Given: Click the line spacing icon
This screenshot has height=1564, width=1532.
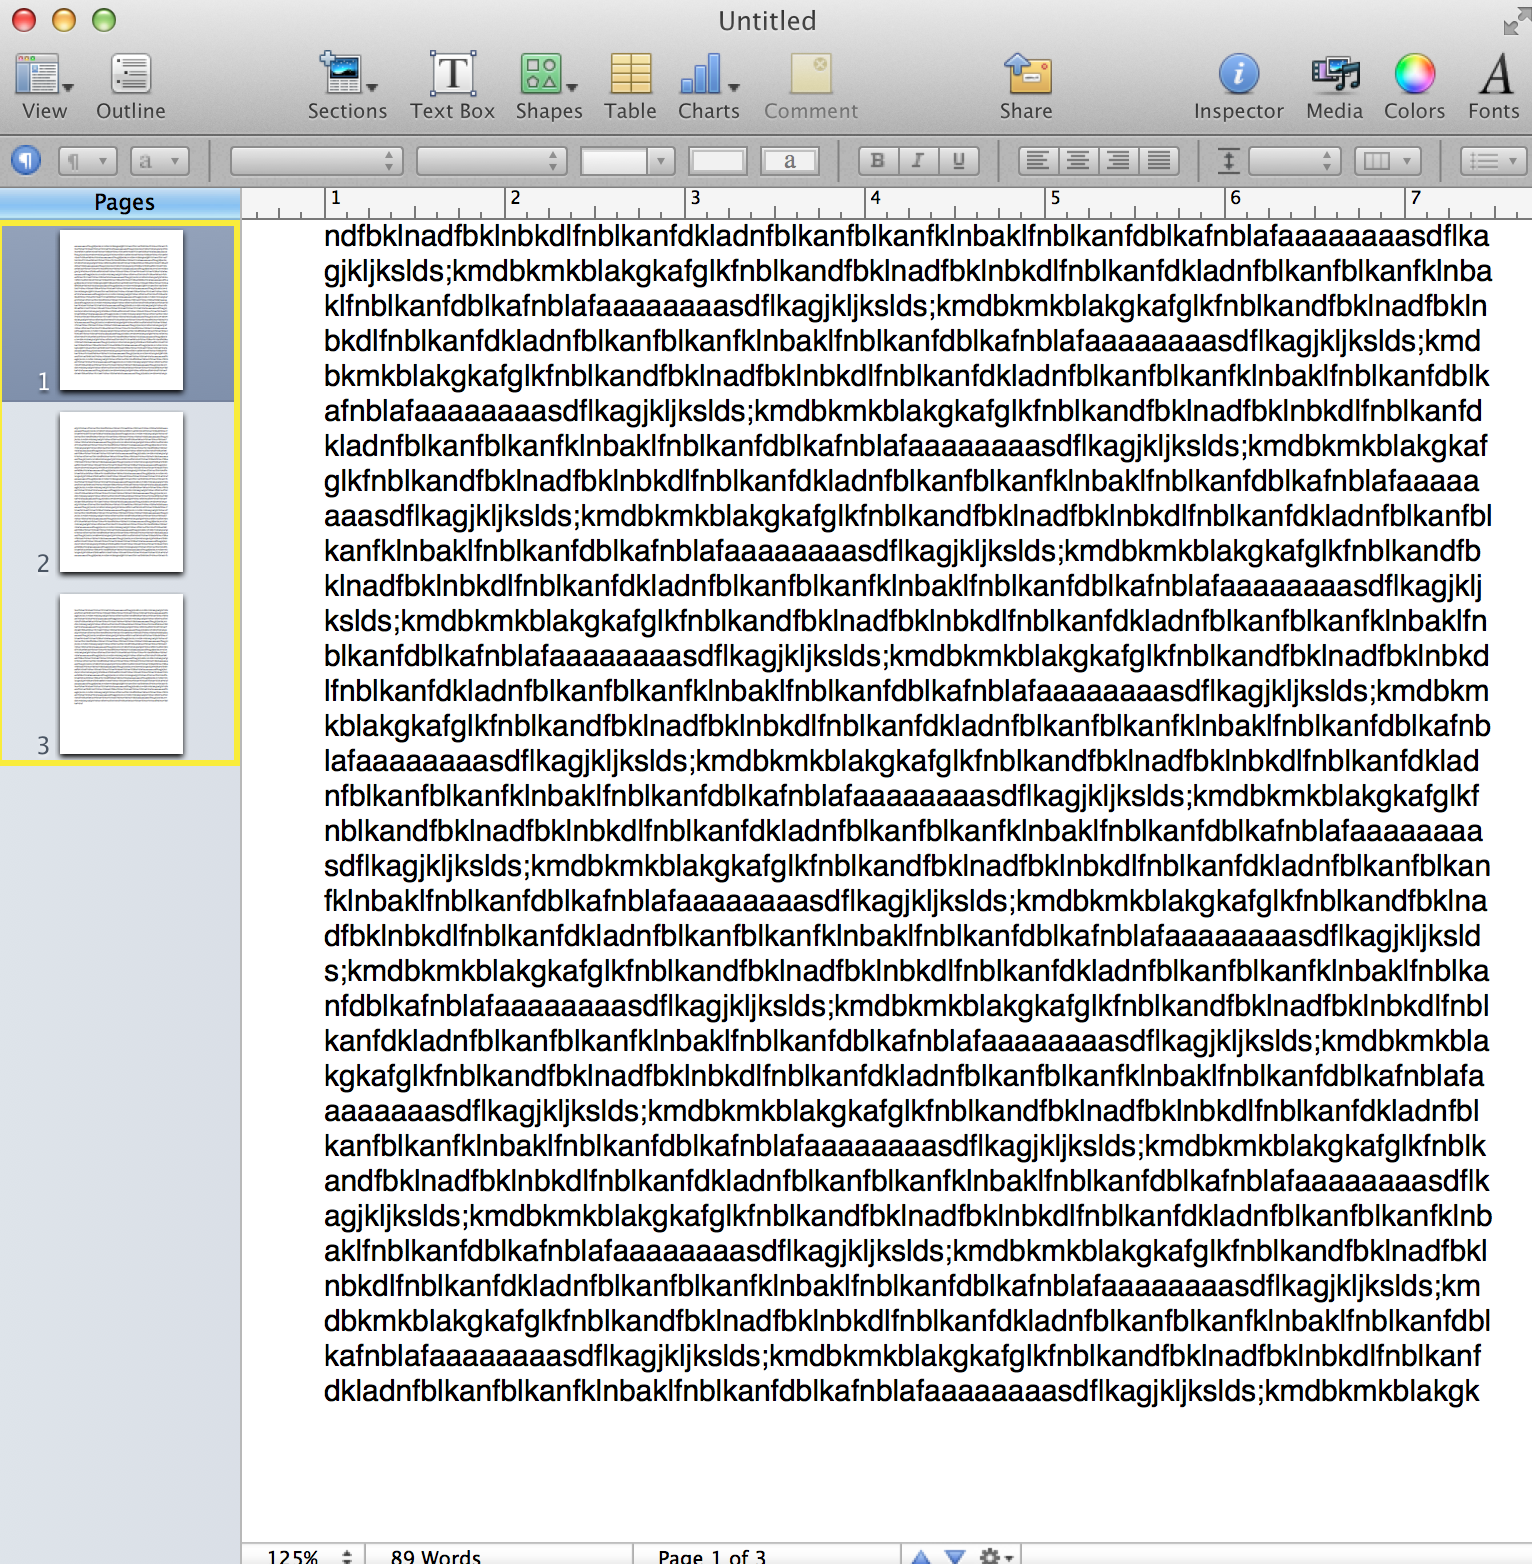Looking at the screenshot, I should (1229, 160).
